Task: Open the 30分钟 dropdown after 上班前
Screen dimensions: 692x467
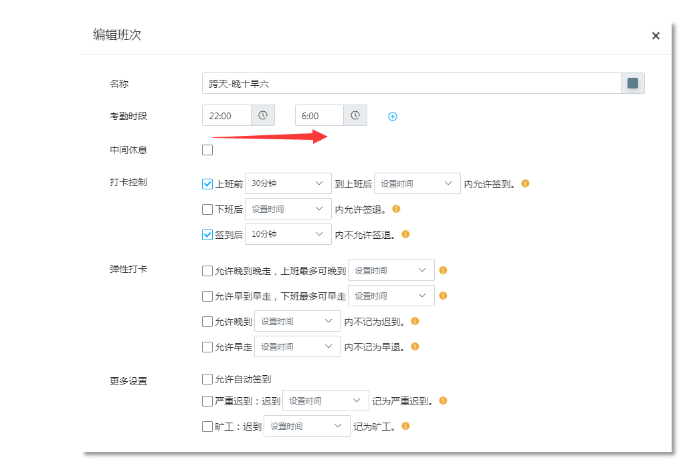Action: coord(288,184)
